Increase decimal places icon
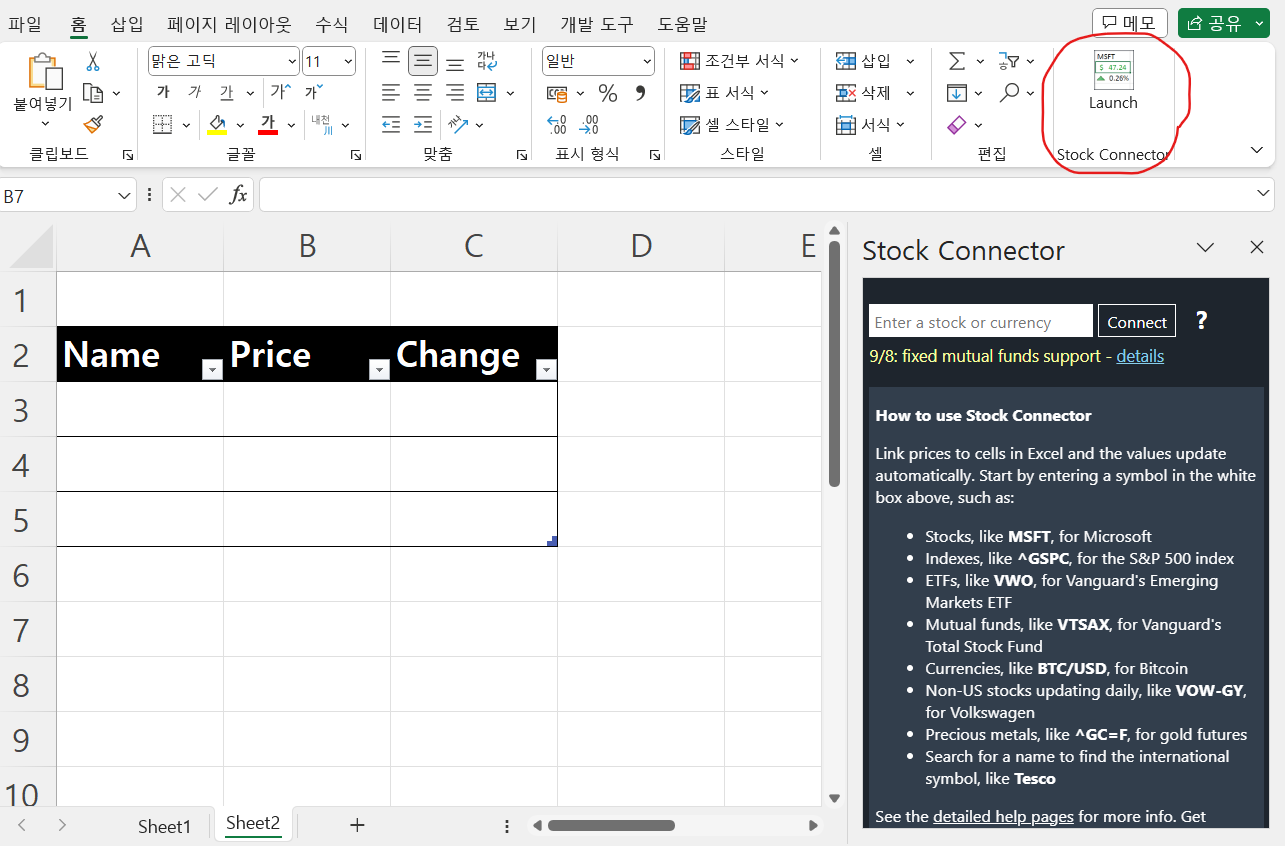The width and height of the screenshot is (1285, 847). pyautogui.click(x=558, y=125)
